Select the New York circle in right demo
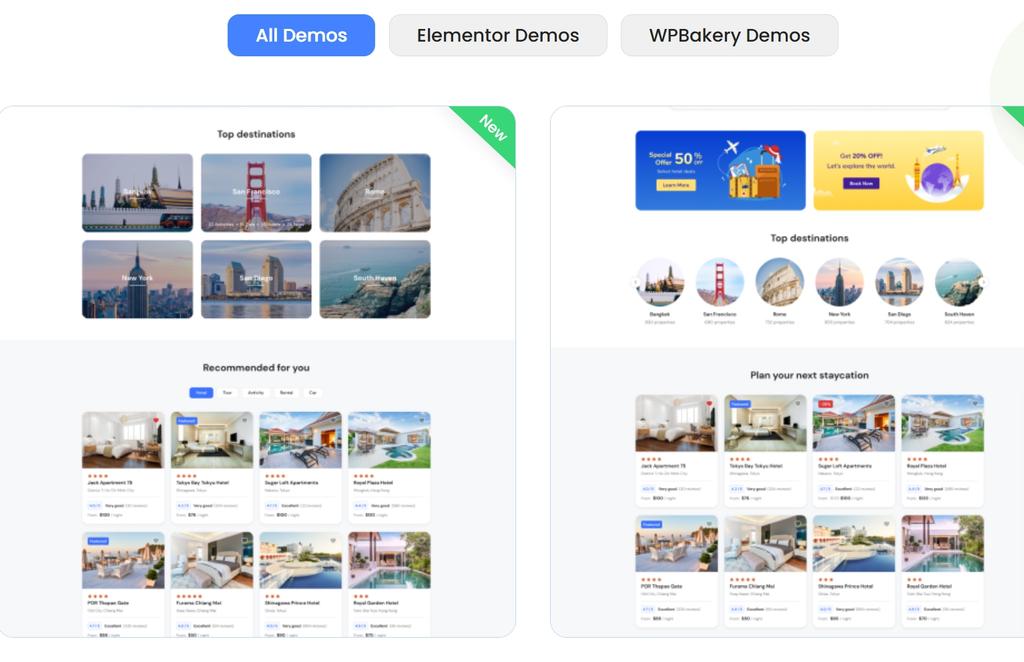This screenshot has height=662, width=1024. pyautogui.click(x=840, y=282)
